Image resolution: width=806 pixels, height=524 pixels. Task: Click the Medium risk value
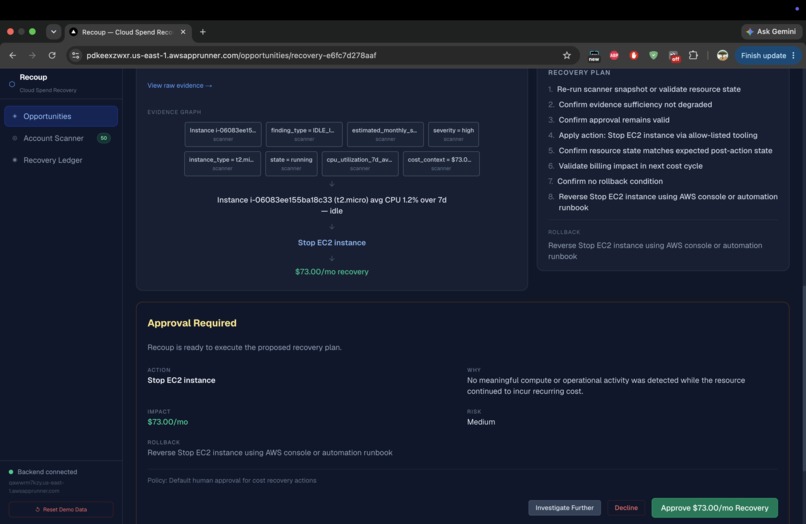[481, 422]
